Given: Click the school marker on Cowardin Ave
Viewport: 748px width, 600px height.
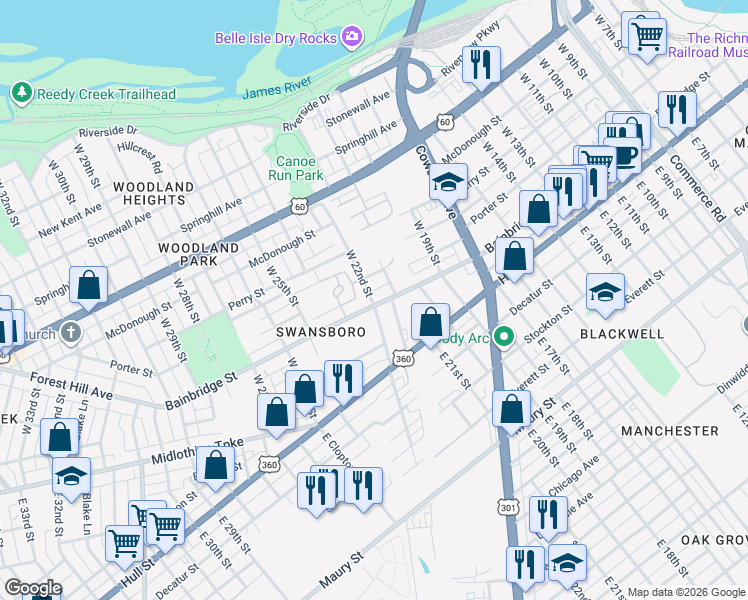Looking at the screenshot, I should click(448, 184).
